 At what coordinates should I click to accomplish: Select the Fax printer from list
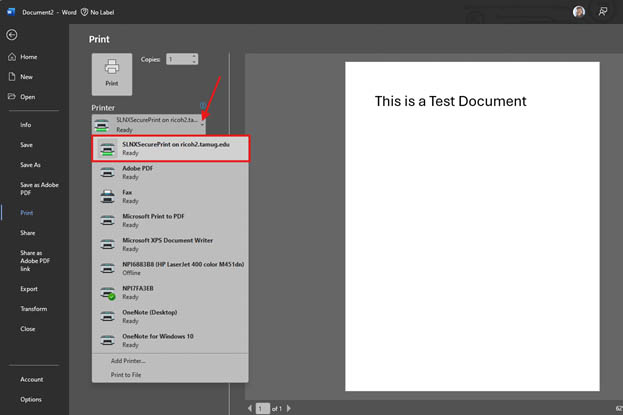(x=170, y=196)
